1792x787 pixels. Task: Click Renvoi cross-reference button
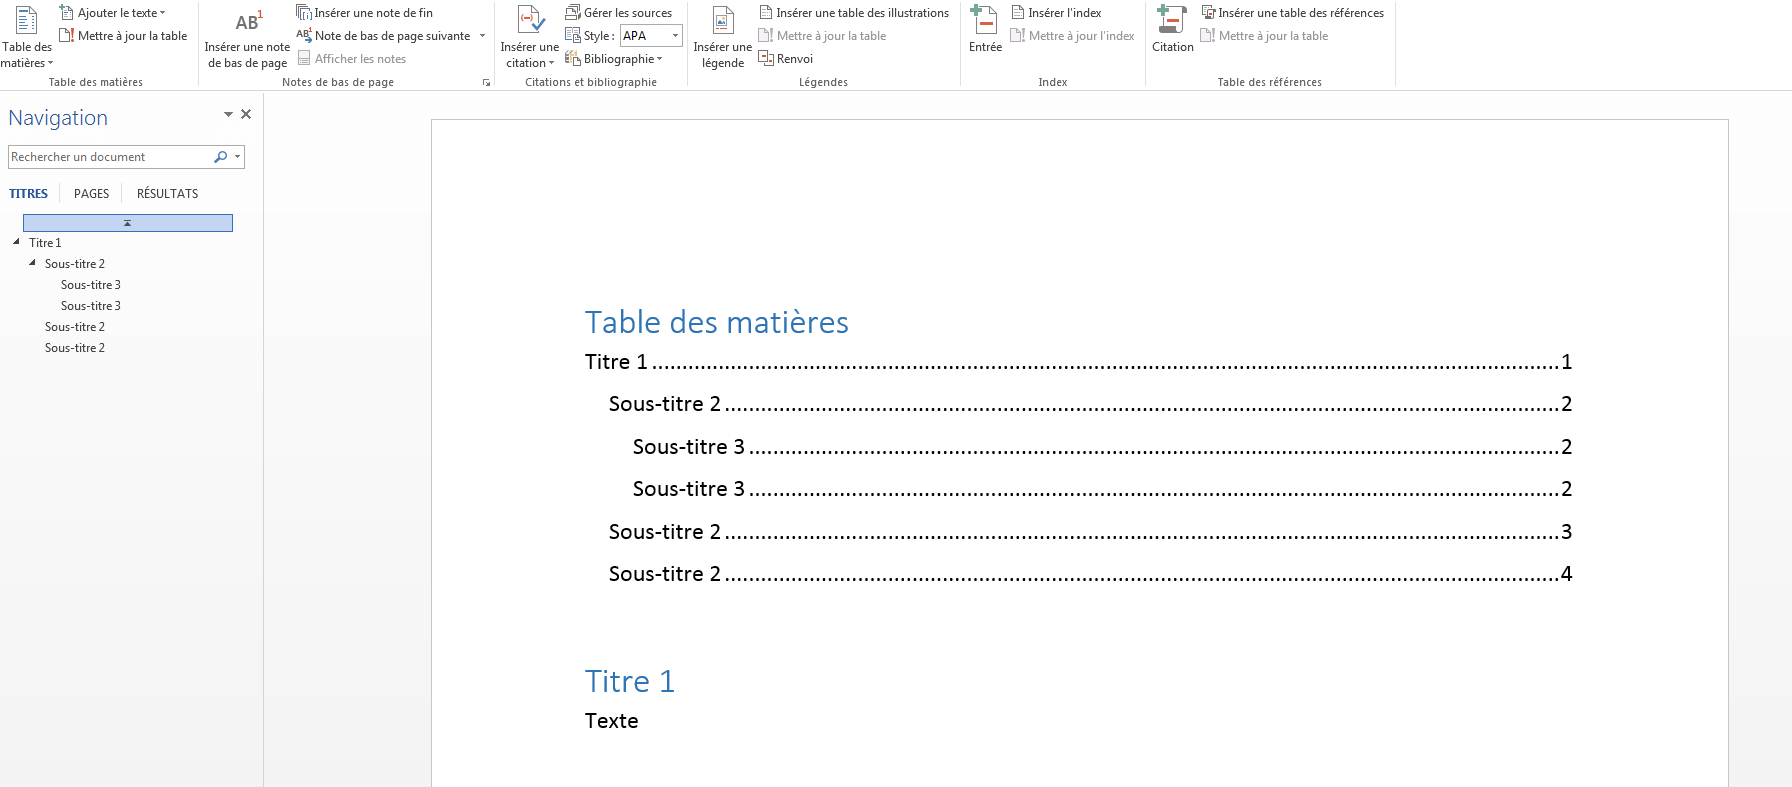(786, 59)
